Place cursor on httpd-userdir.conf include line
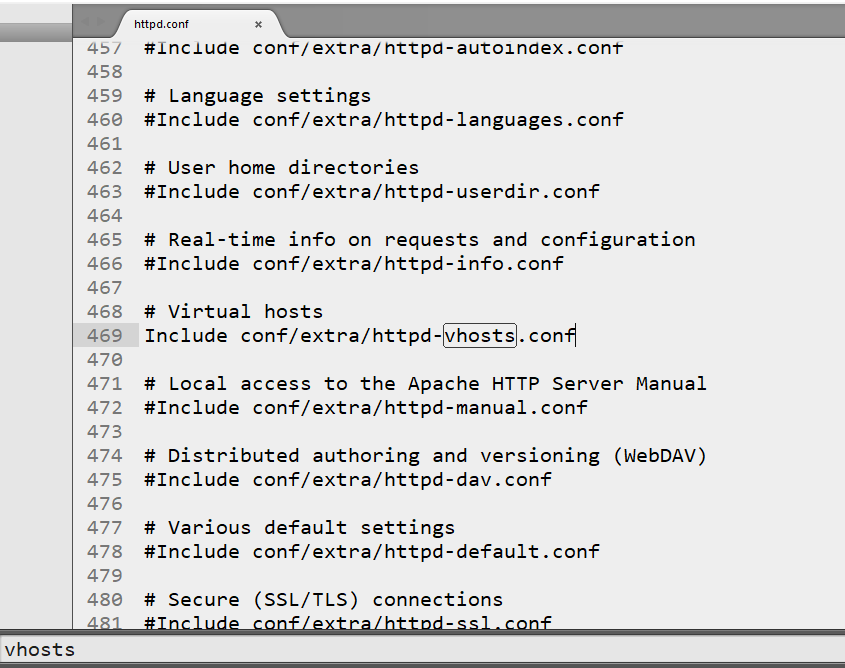845x668 pixels. (x=372, y=192)
